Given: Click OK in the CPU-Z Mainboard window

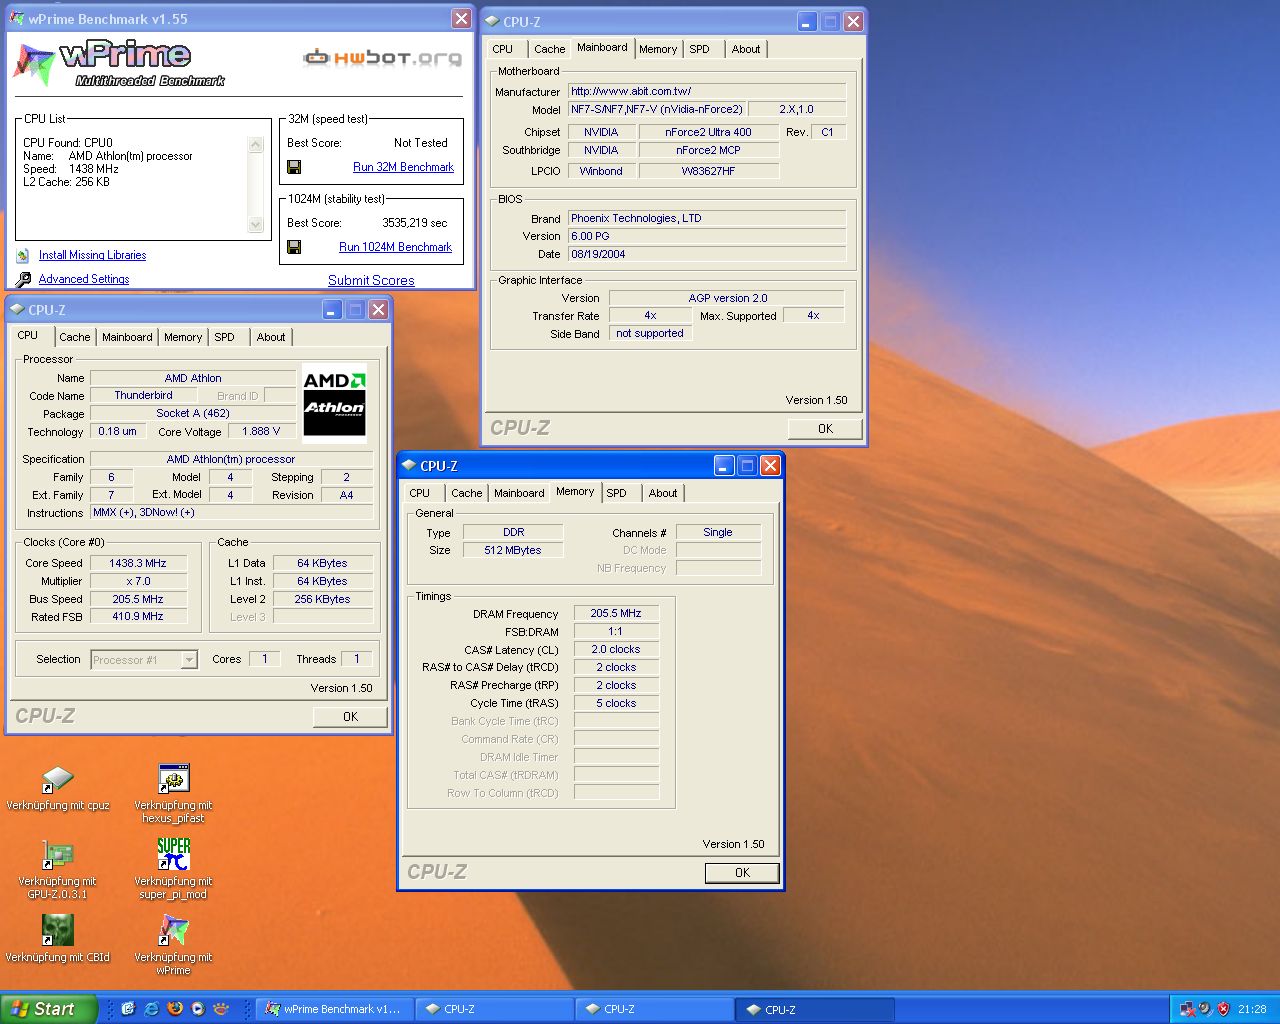Looking at the screenshot, I should [825, 429].
